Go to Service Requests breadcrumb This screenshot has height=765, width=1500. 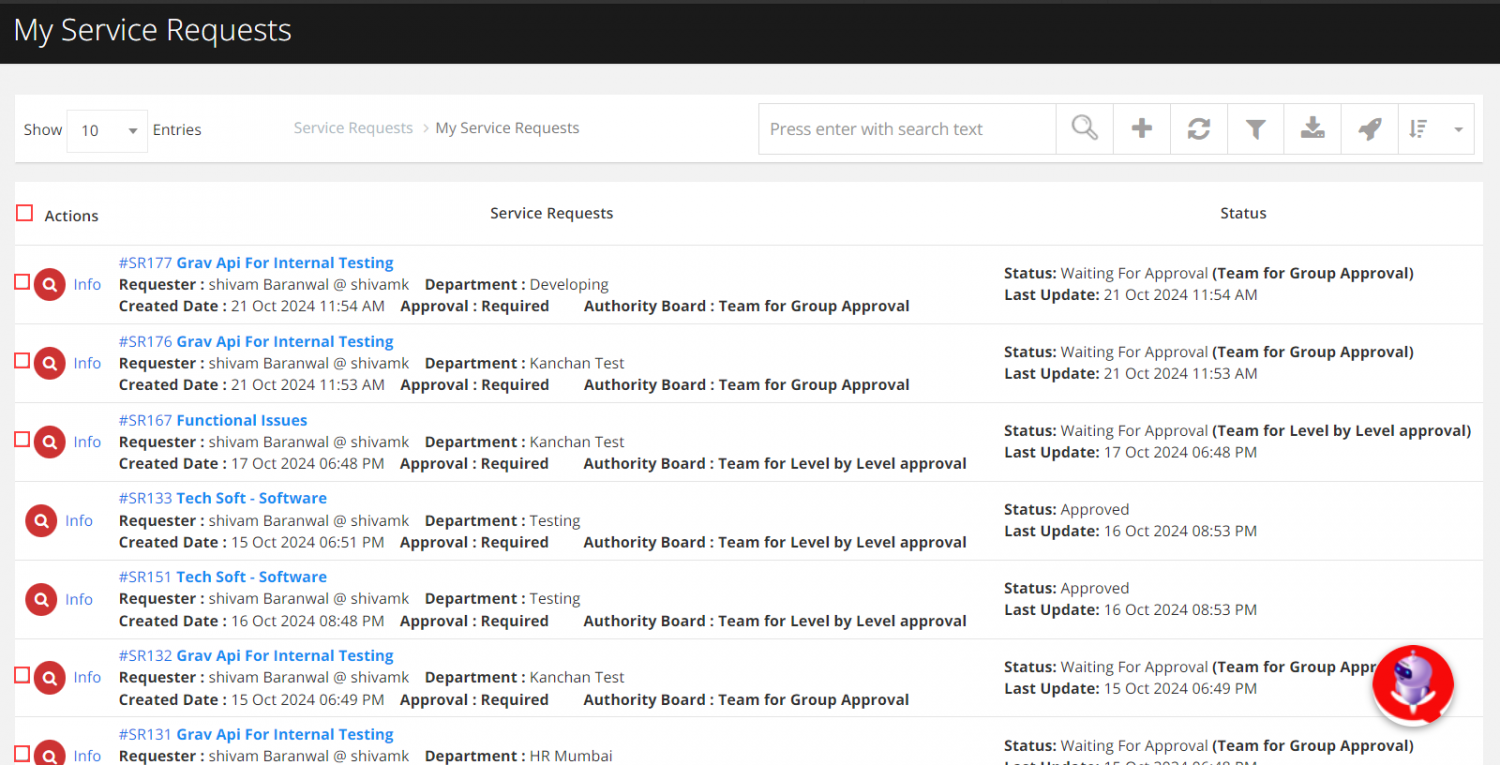(353, 128)
